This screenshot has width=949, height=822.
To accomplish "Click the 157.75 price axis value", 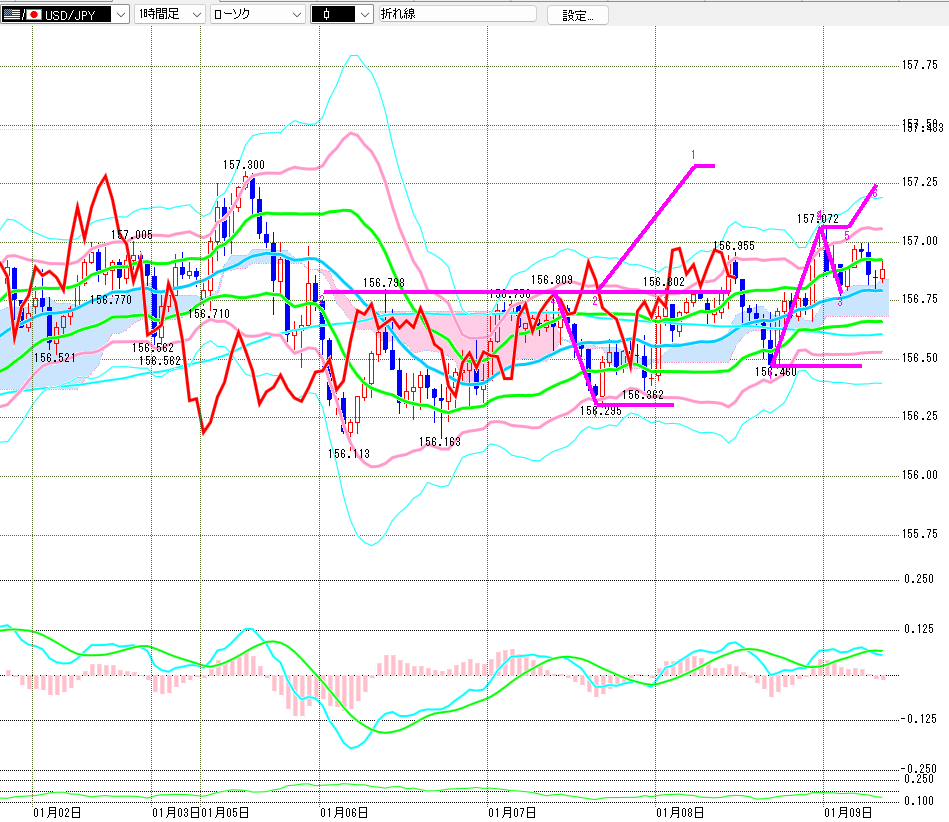I will click(x=918, y=66).
